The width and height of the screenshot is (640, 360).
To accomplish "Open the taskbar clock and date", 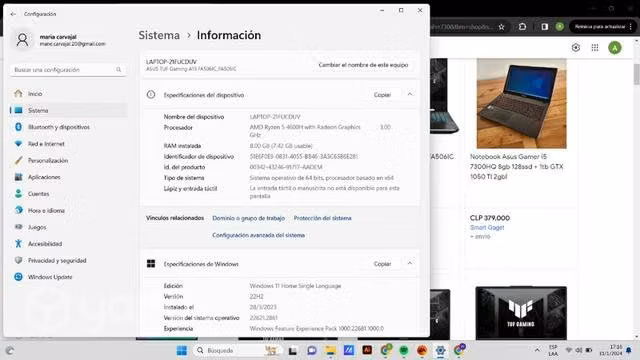I will point(611,350).
